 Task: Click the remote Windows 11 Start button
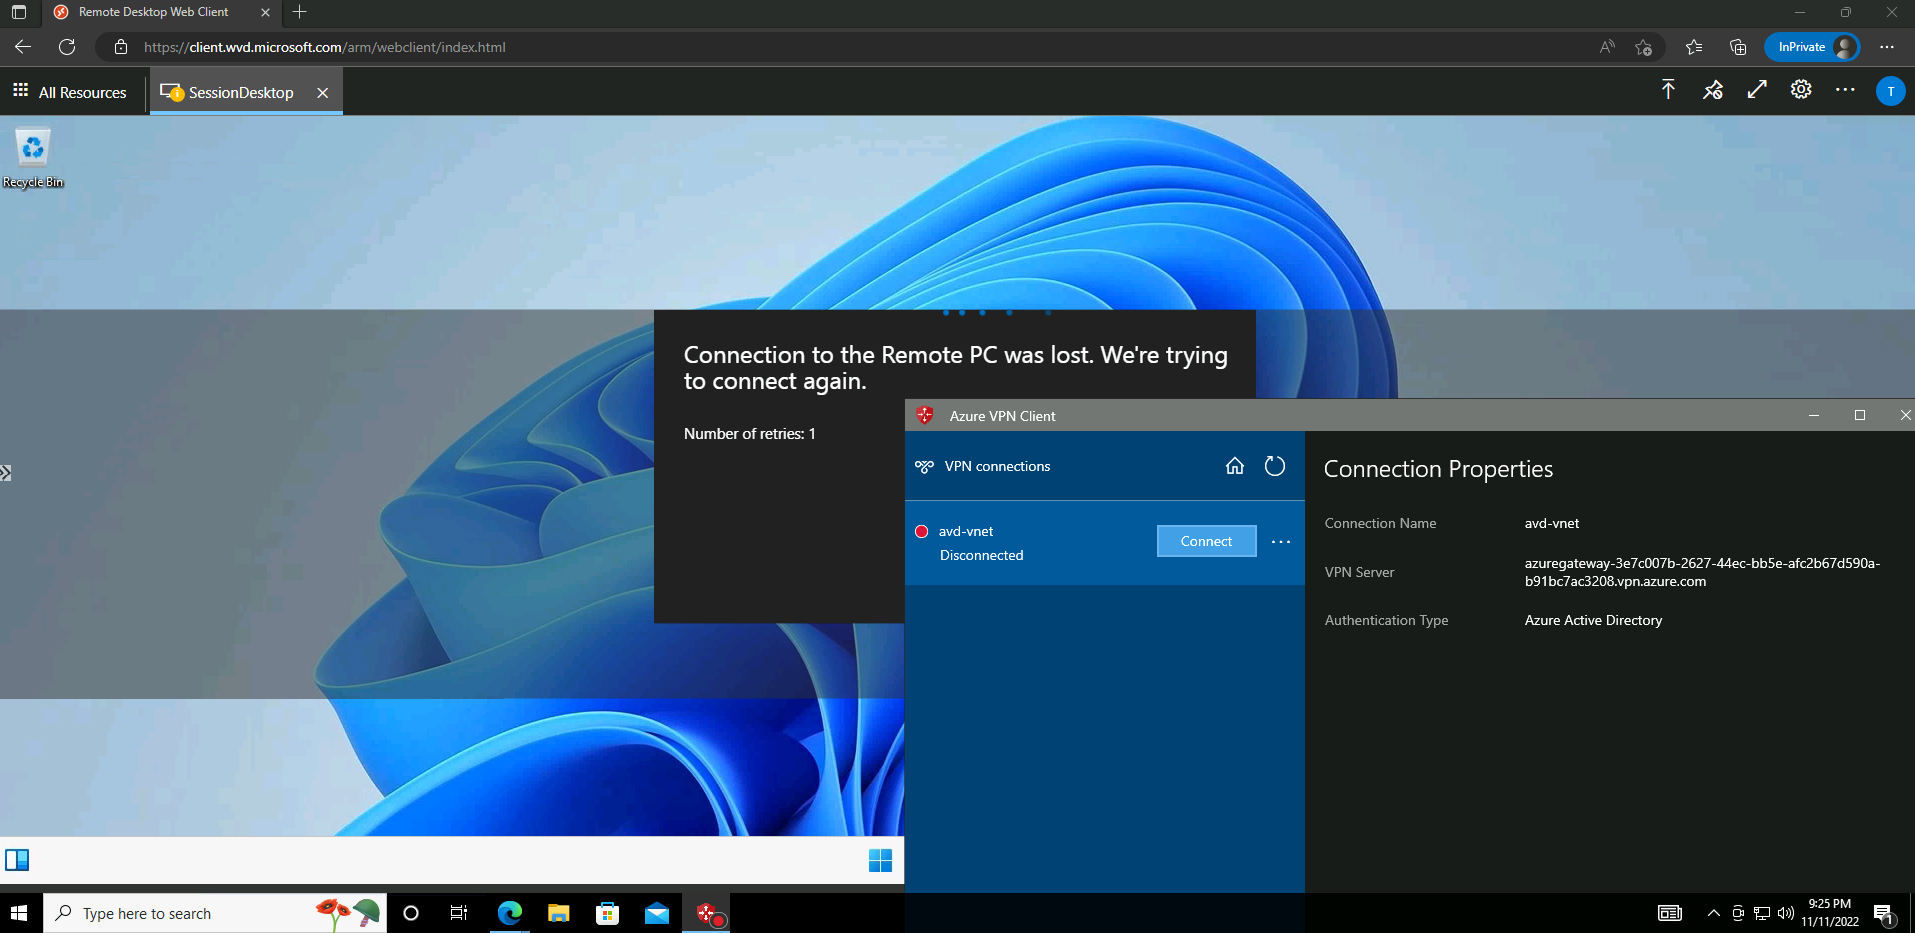point(880,860)
